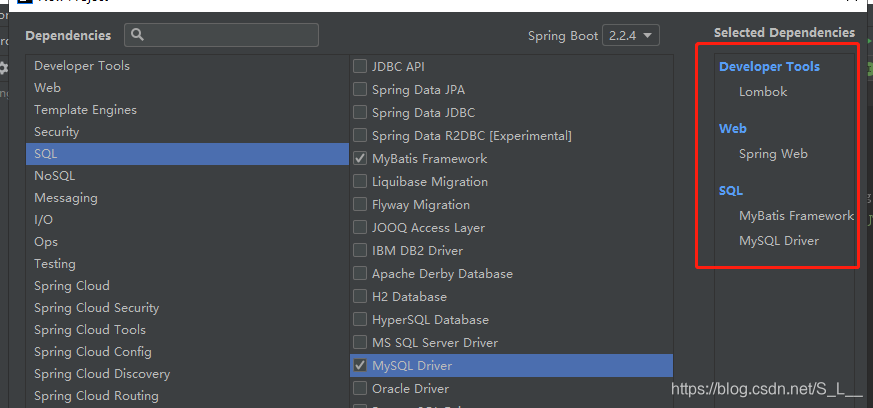Toggle MS SQL Server Driver checkbox
This screenshot has height=408, width=873.
coord(360,342)
